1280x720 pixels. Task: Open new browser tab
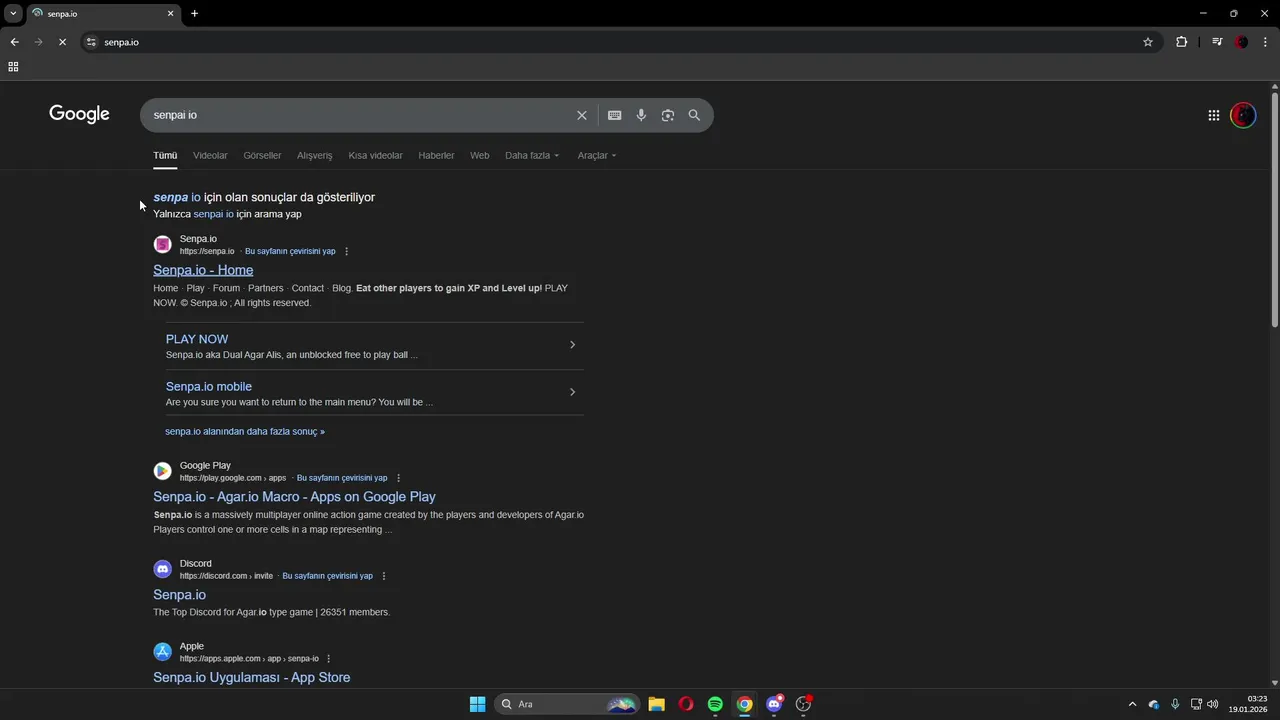194,13
